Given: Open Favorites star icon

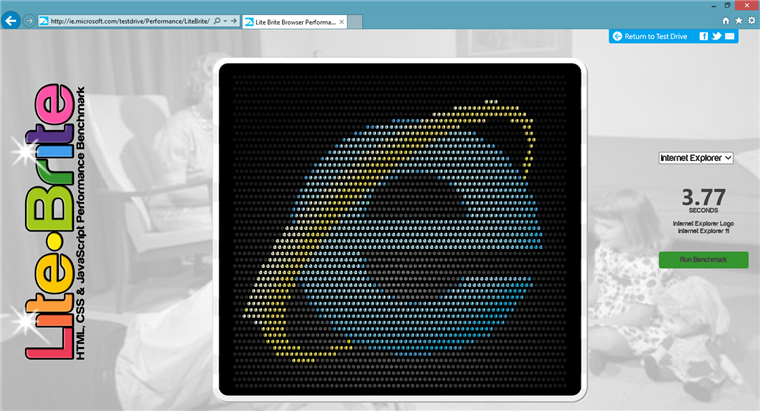Looking at the screenshot, I should [738, 20].
